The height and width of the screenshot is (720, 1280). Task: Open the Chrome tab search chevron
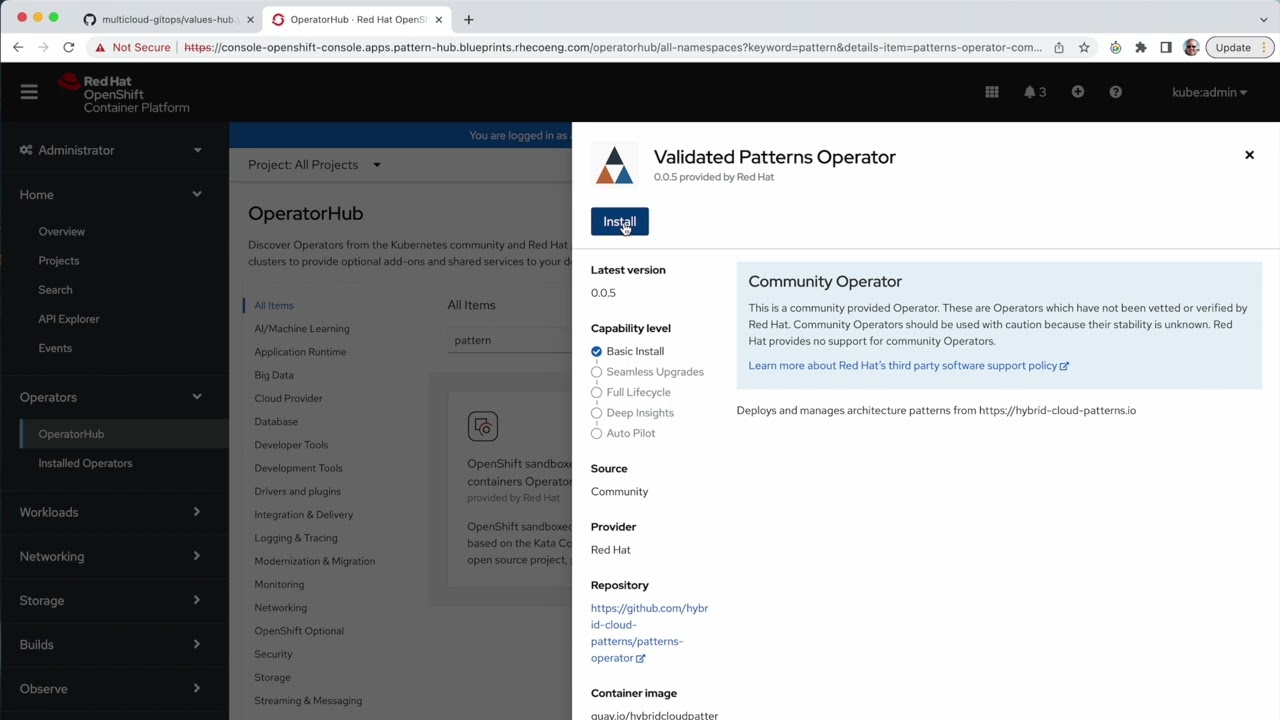1263,19
